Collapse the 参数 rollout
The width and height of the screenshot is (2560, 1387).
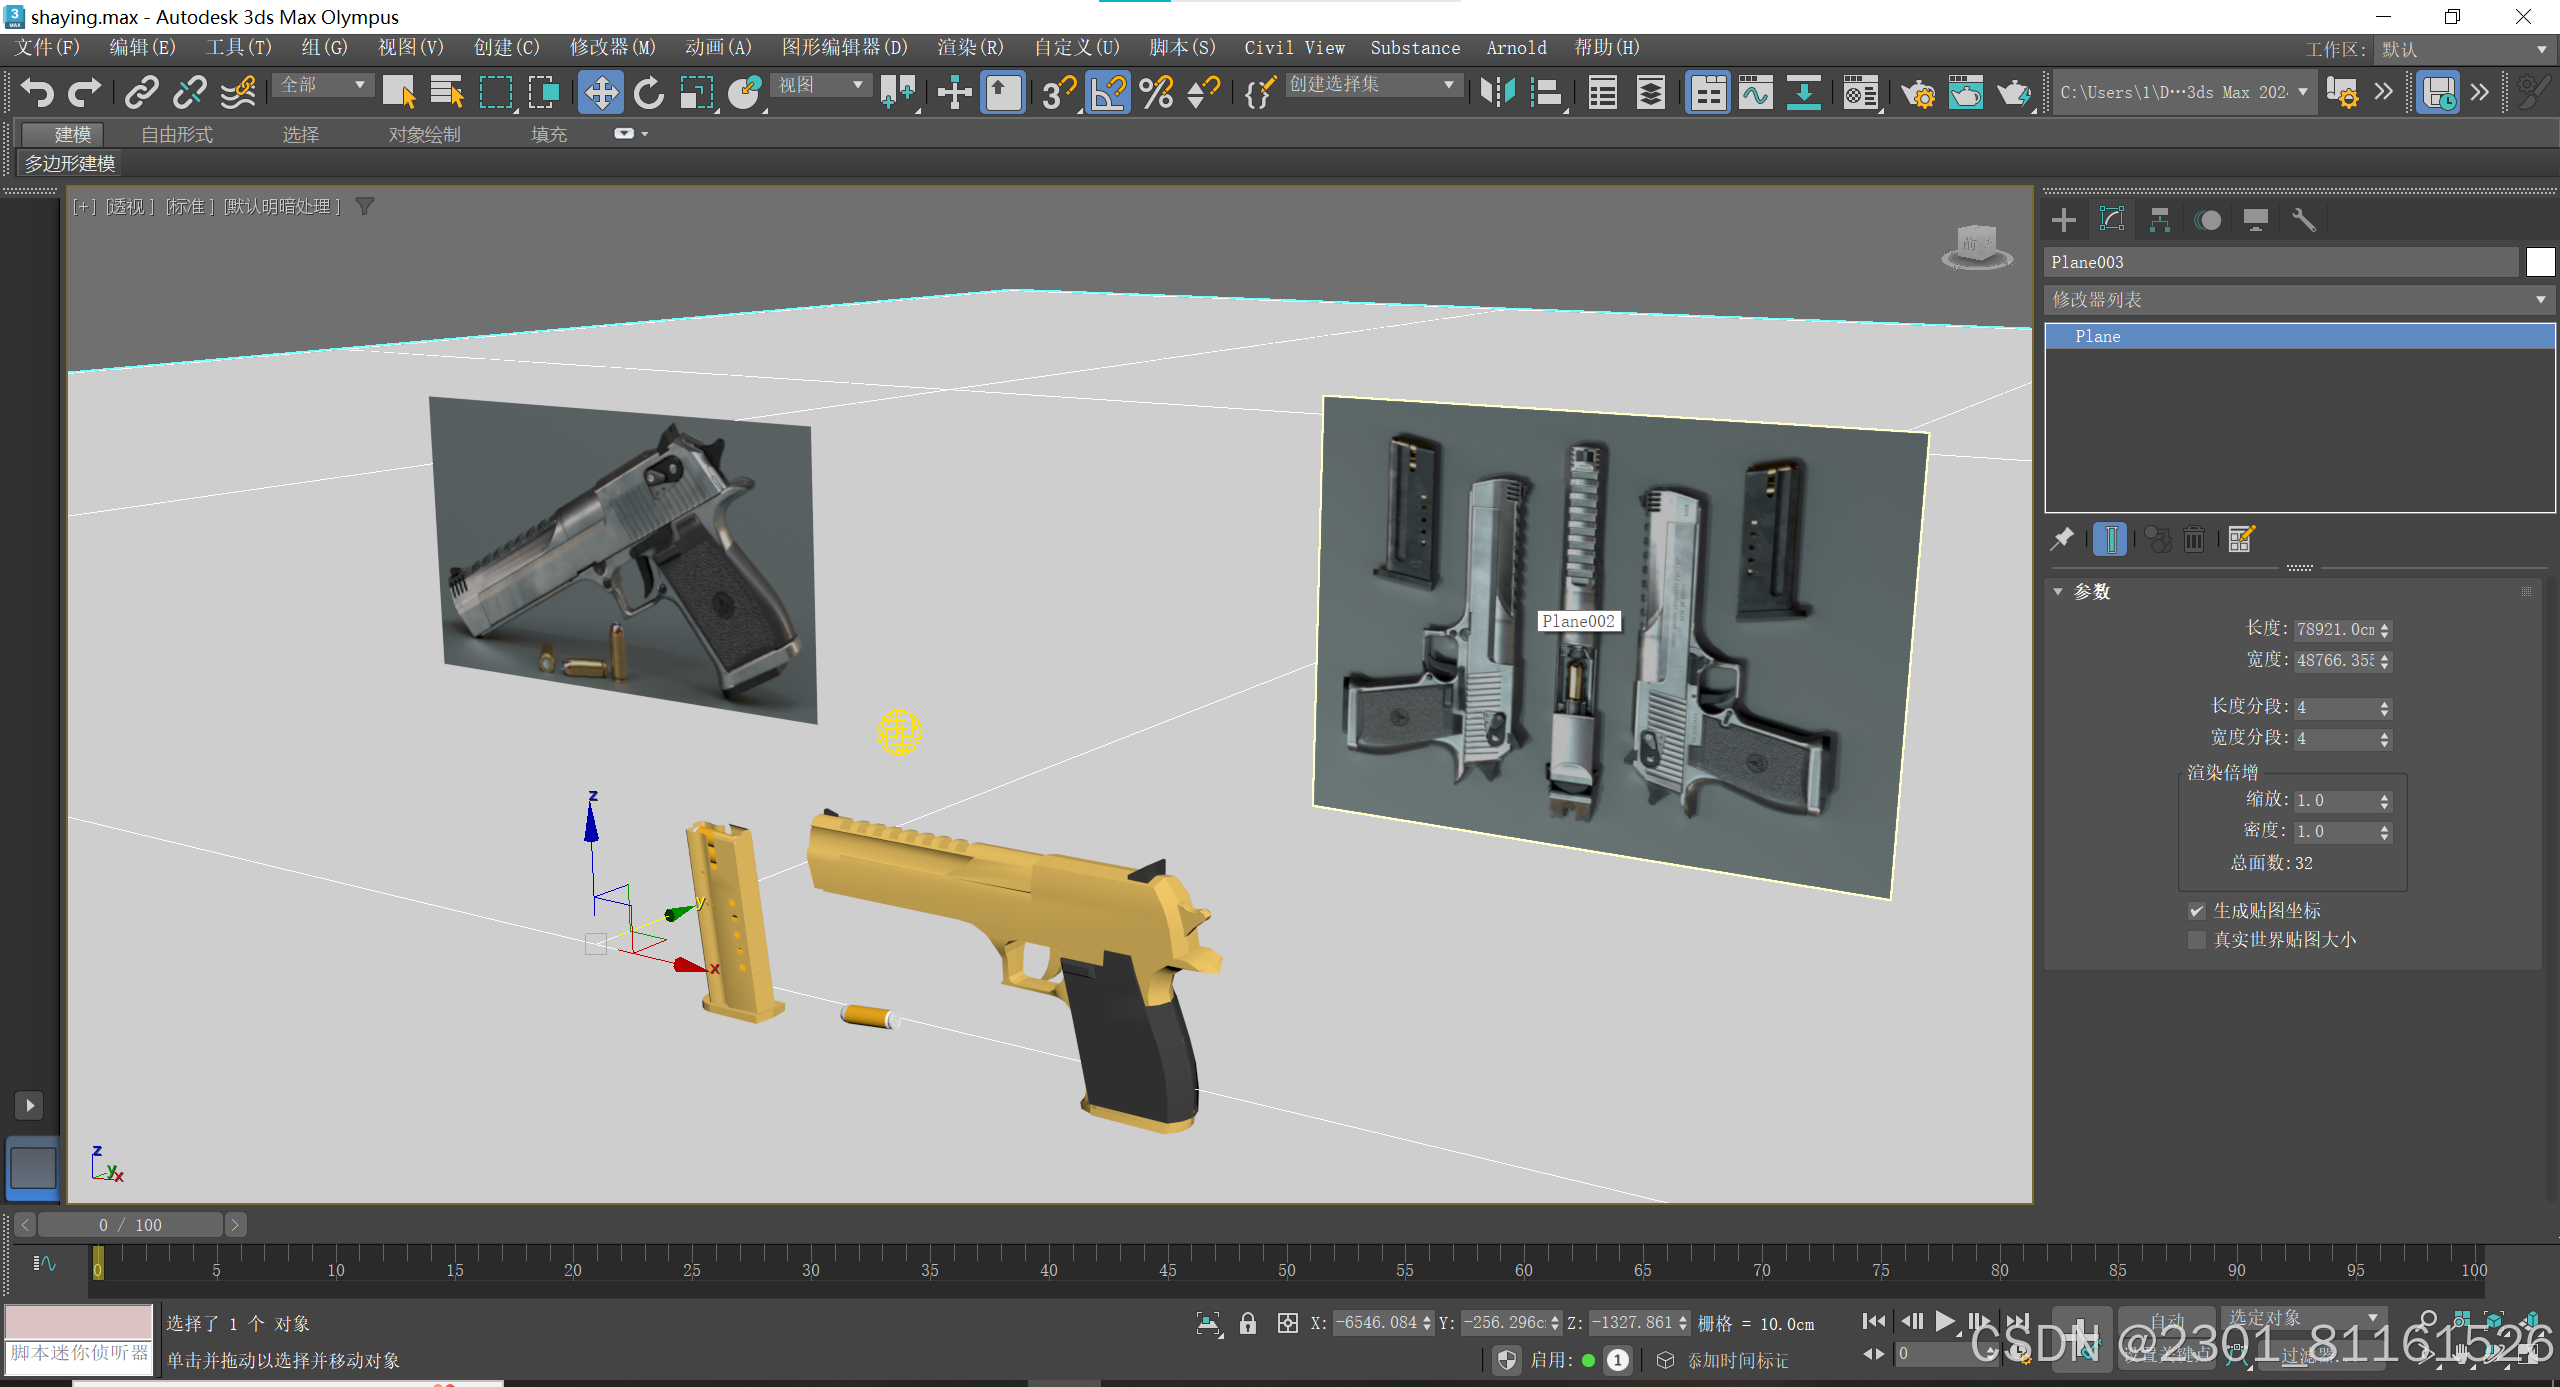(x=2091, y=592)
